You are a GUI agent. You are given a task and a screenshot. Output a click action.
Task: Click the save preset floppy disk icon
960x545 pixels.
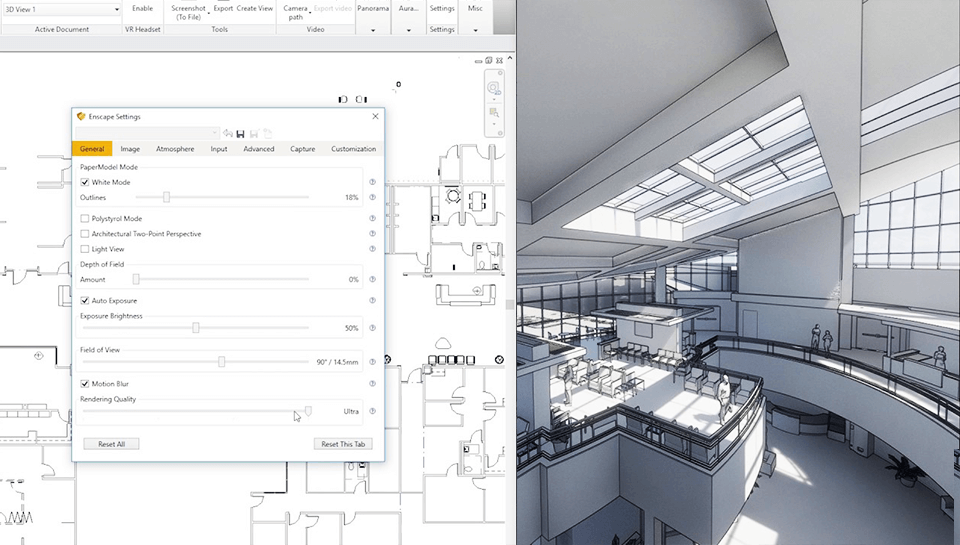point(241,133)
